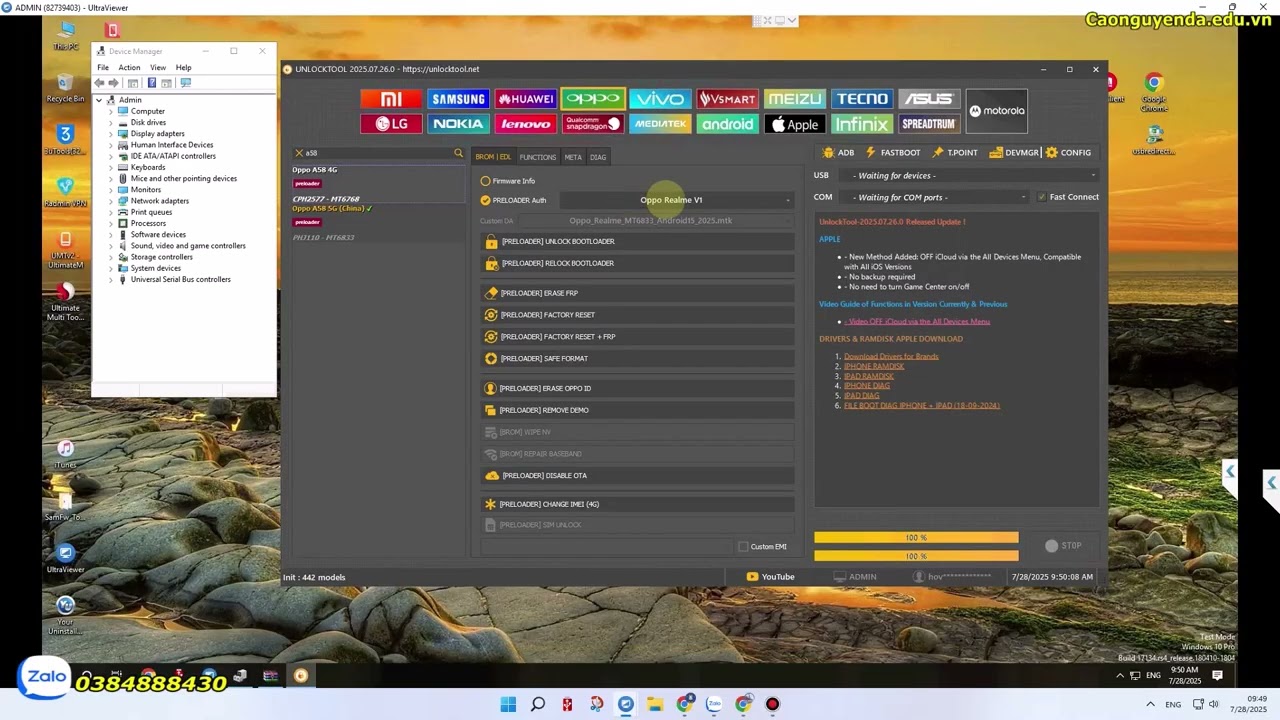This screenshot has height=720, width=1280.
Task: Select the Asus brand logo
Action: pos(929,99)
